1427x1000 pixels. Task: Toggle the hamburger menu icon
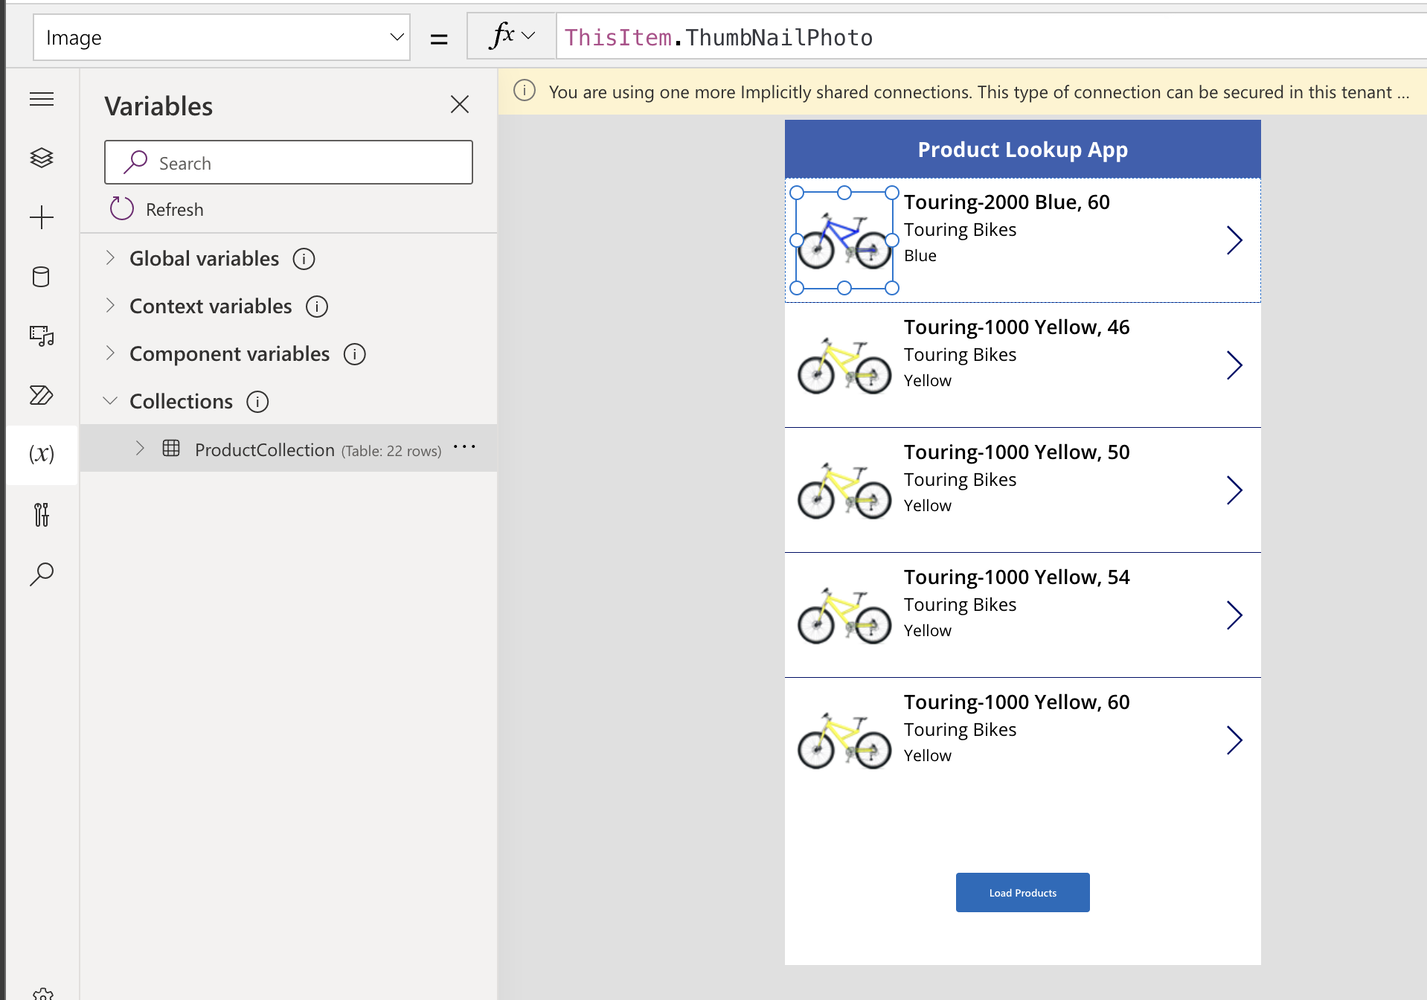[41, 99]
